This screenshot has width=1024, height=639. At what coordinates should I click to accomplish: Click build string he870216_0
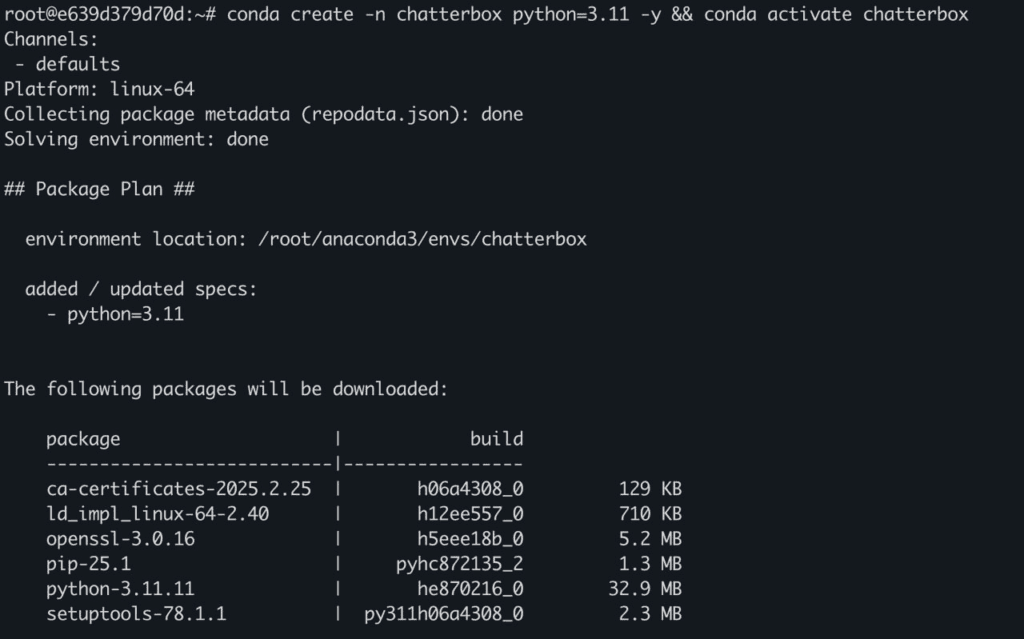pyautogui.click(x=470, y=589)
